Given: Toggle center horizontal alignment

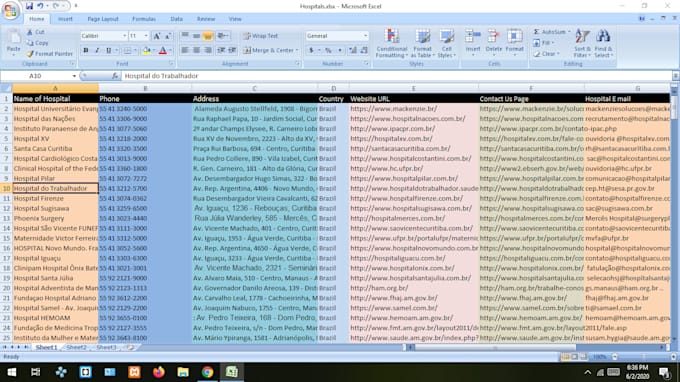Looking at the screenshot, I should [196, 50].
